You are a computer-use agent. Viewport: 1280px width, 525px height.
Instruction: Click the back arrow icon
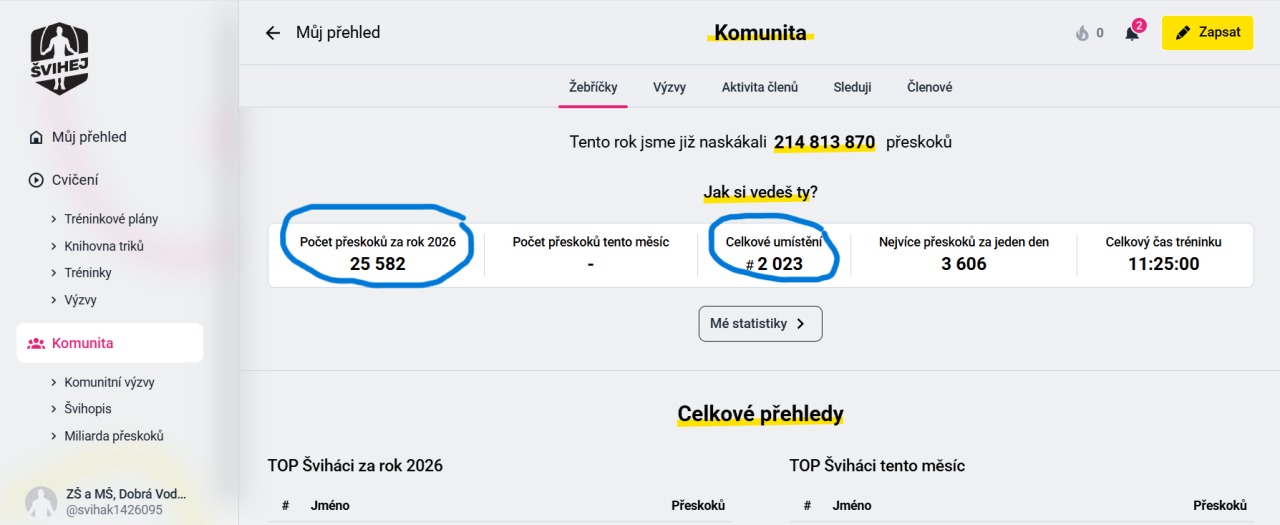click(273, 33)
